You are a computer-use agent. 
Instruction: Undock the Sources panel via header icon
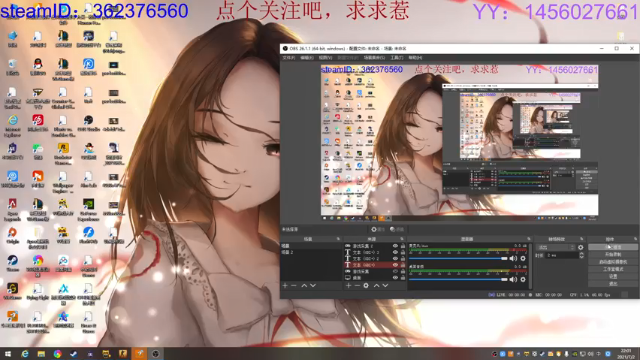(x=402, y=239)
